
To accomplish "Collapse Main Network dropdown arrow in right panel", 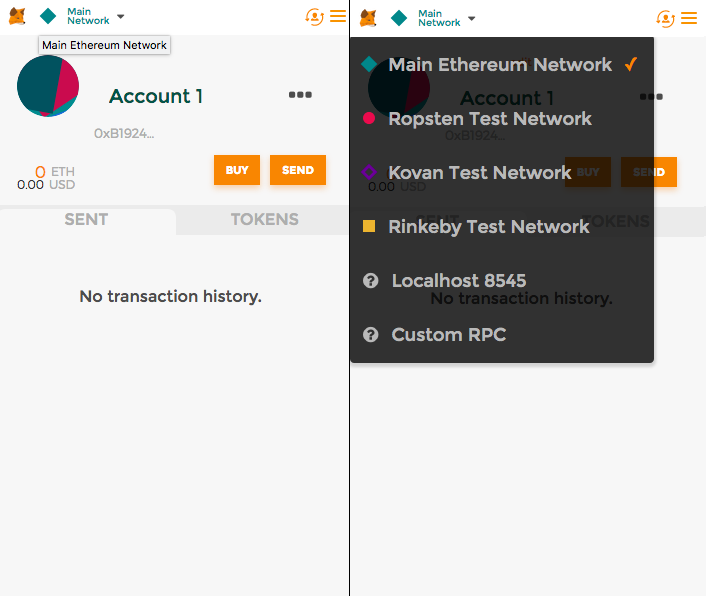I will coord(471,18).
